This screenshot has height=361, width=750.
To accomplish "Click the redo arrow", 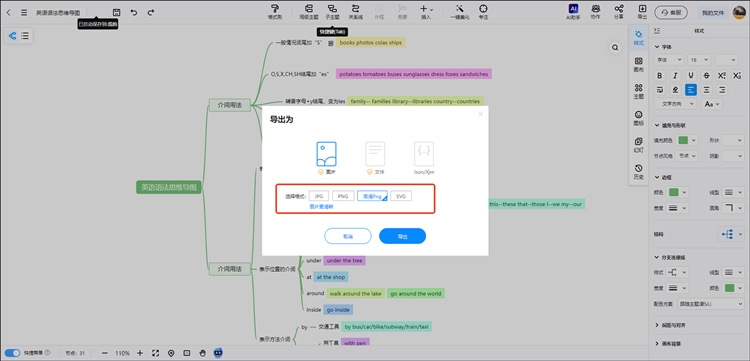I will [151, 12].
